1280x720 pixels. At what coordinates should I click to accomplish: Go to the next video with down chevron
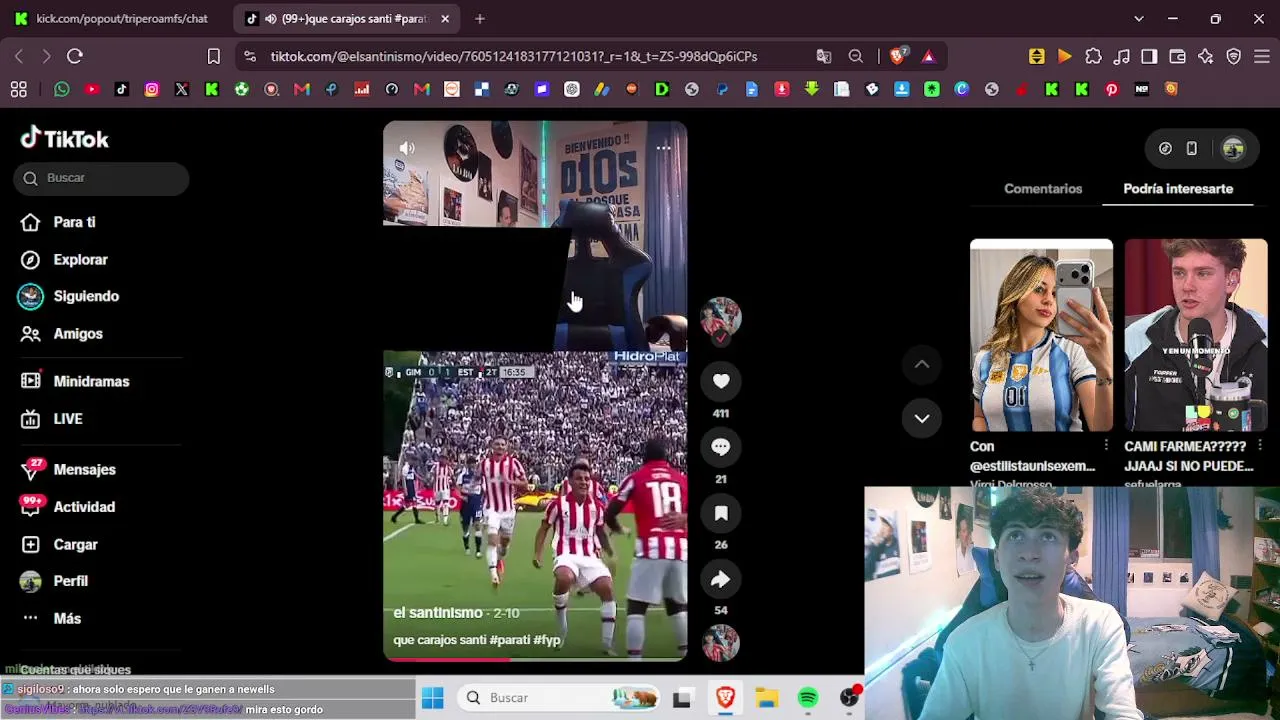pos(922,418)
